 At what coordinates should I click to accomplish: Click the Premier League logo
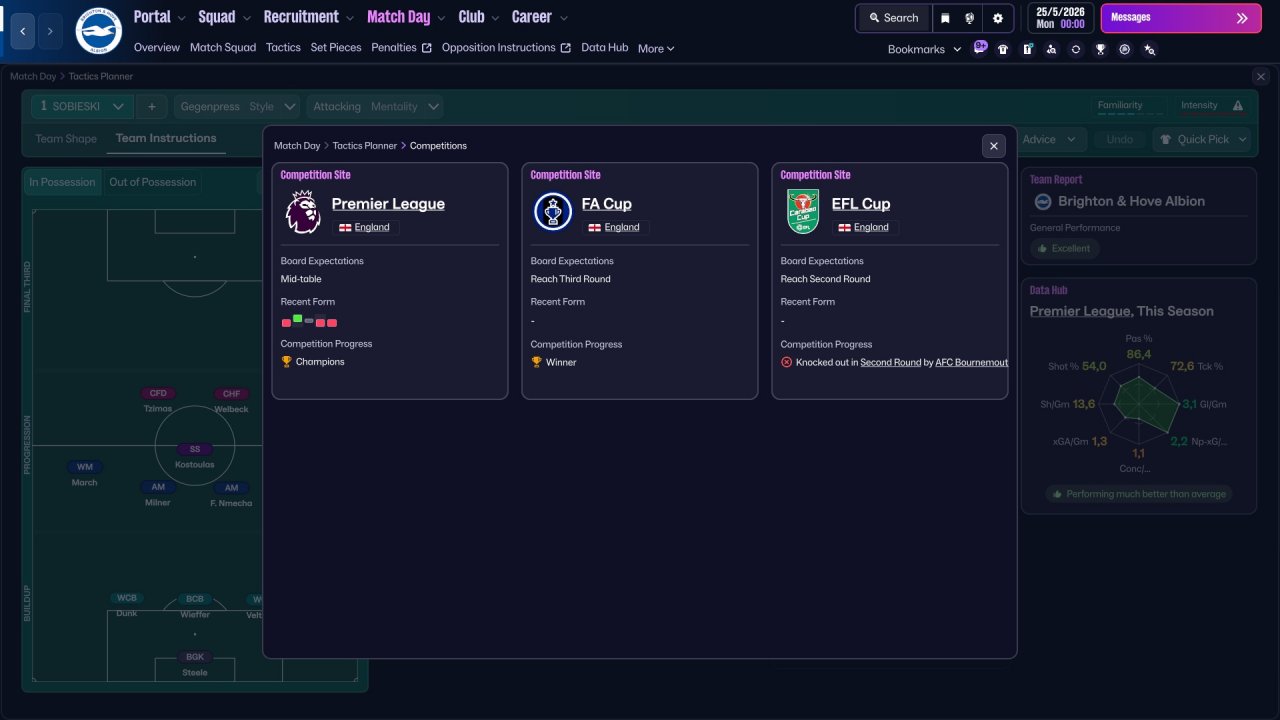pyautogui.click(x=303, y=212)
